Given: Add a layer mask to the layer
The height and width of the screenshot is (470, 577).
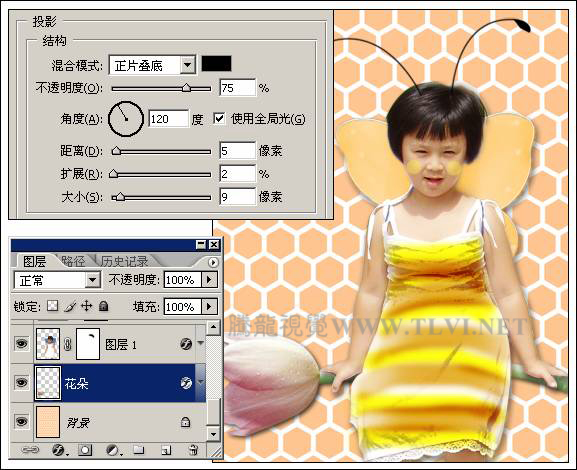Looking at the screenshot, I should pos(85,450).
